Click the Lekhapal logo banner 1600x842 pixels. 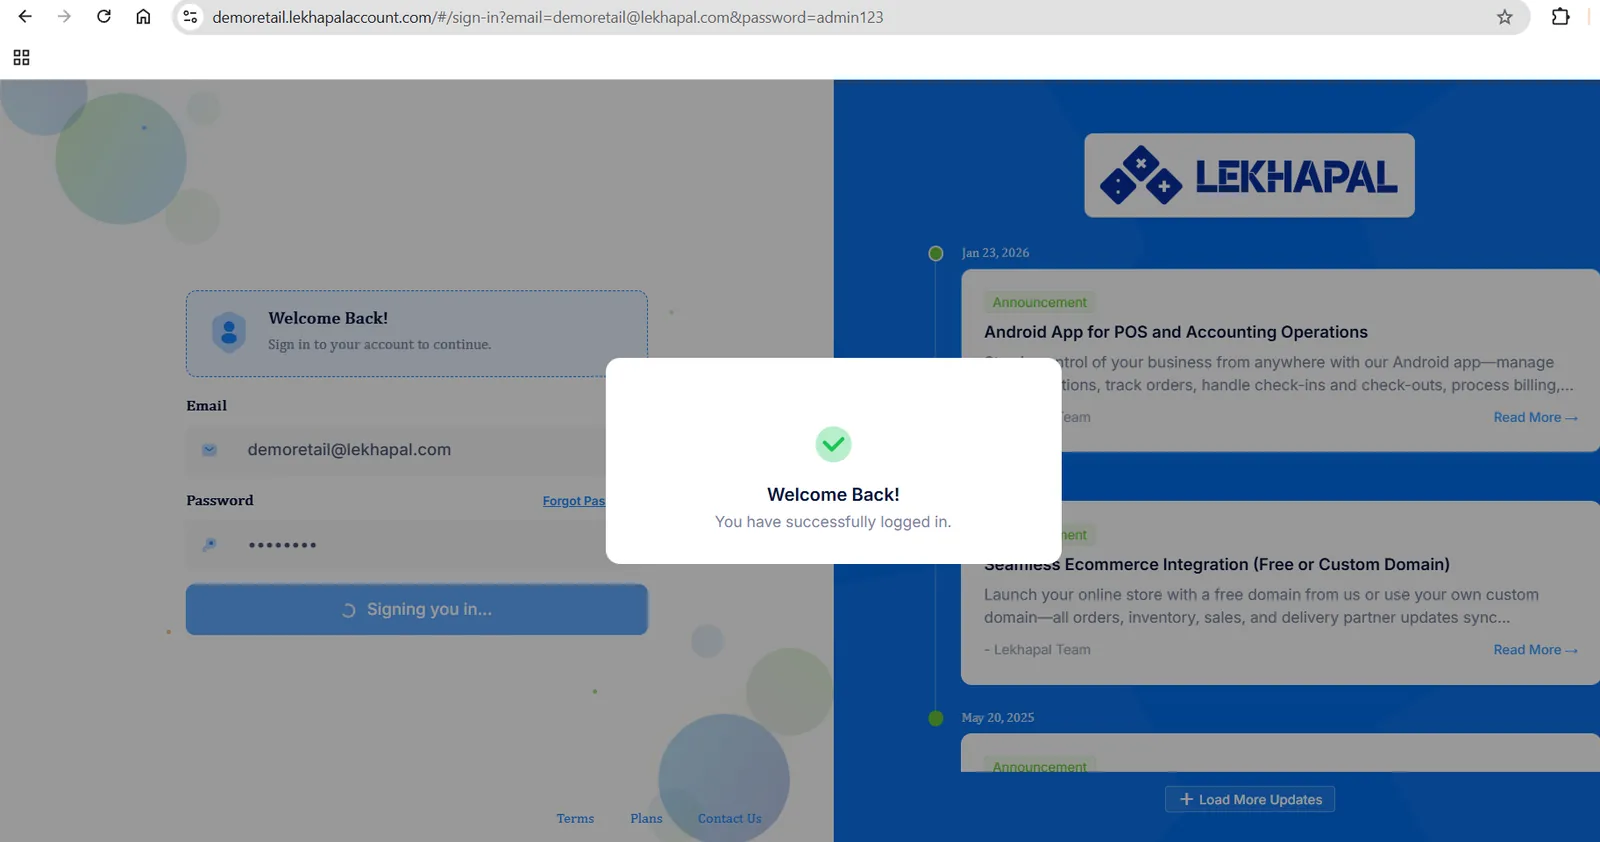[1249, 175]
